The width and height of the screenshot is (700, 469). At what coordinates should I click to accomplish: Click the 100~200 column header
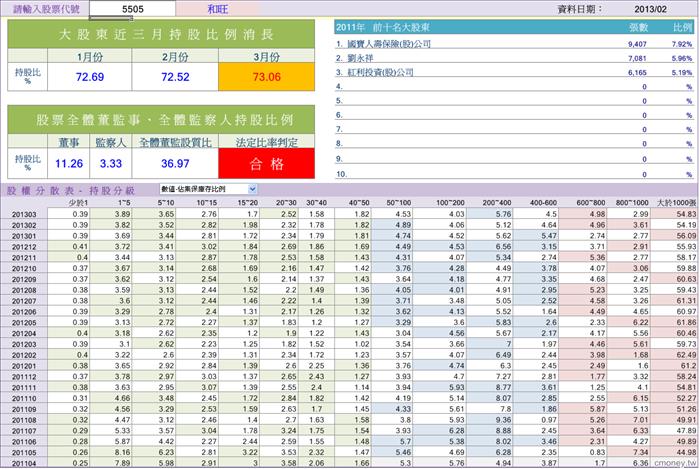450,203
